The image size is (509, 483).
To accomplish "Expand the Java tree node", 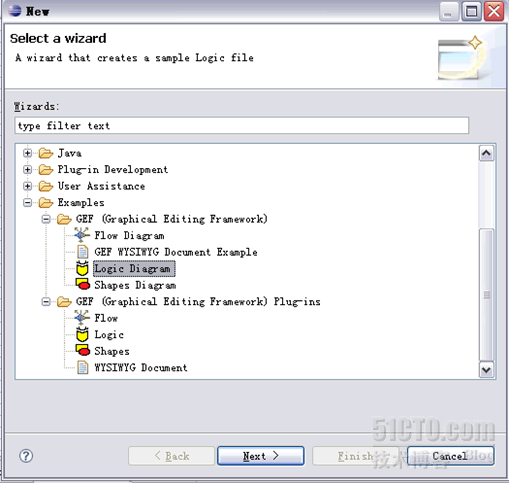I will pos(28,153).
